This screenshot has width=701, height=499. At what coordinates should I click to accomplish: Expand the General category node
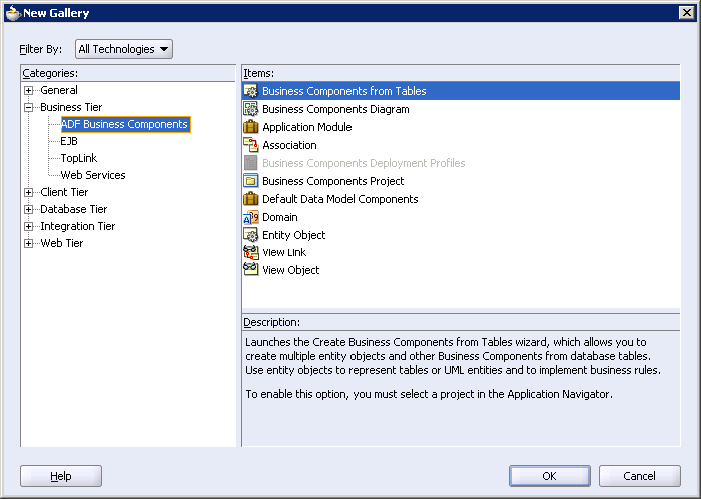[29, 90]
